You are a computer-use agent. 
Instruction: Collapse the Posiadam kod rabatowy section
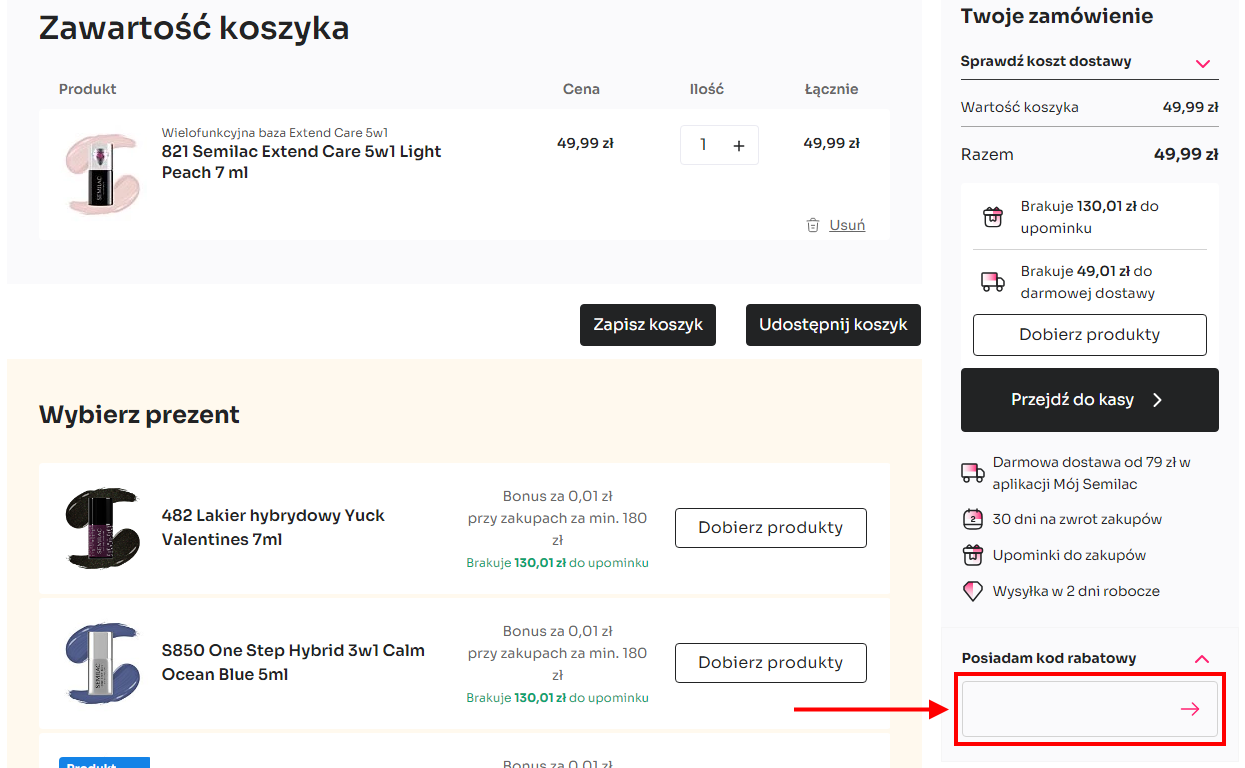1090,658
